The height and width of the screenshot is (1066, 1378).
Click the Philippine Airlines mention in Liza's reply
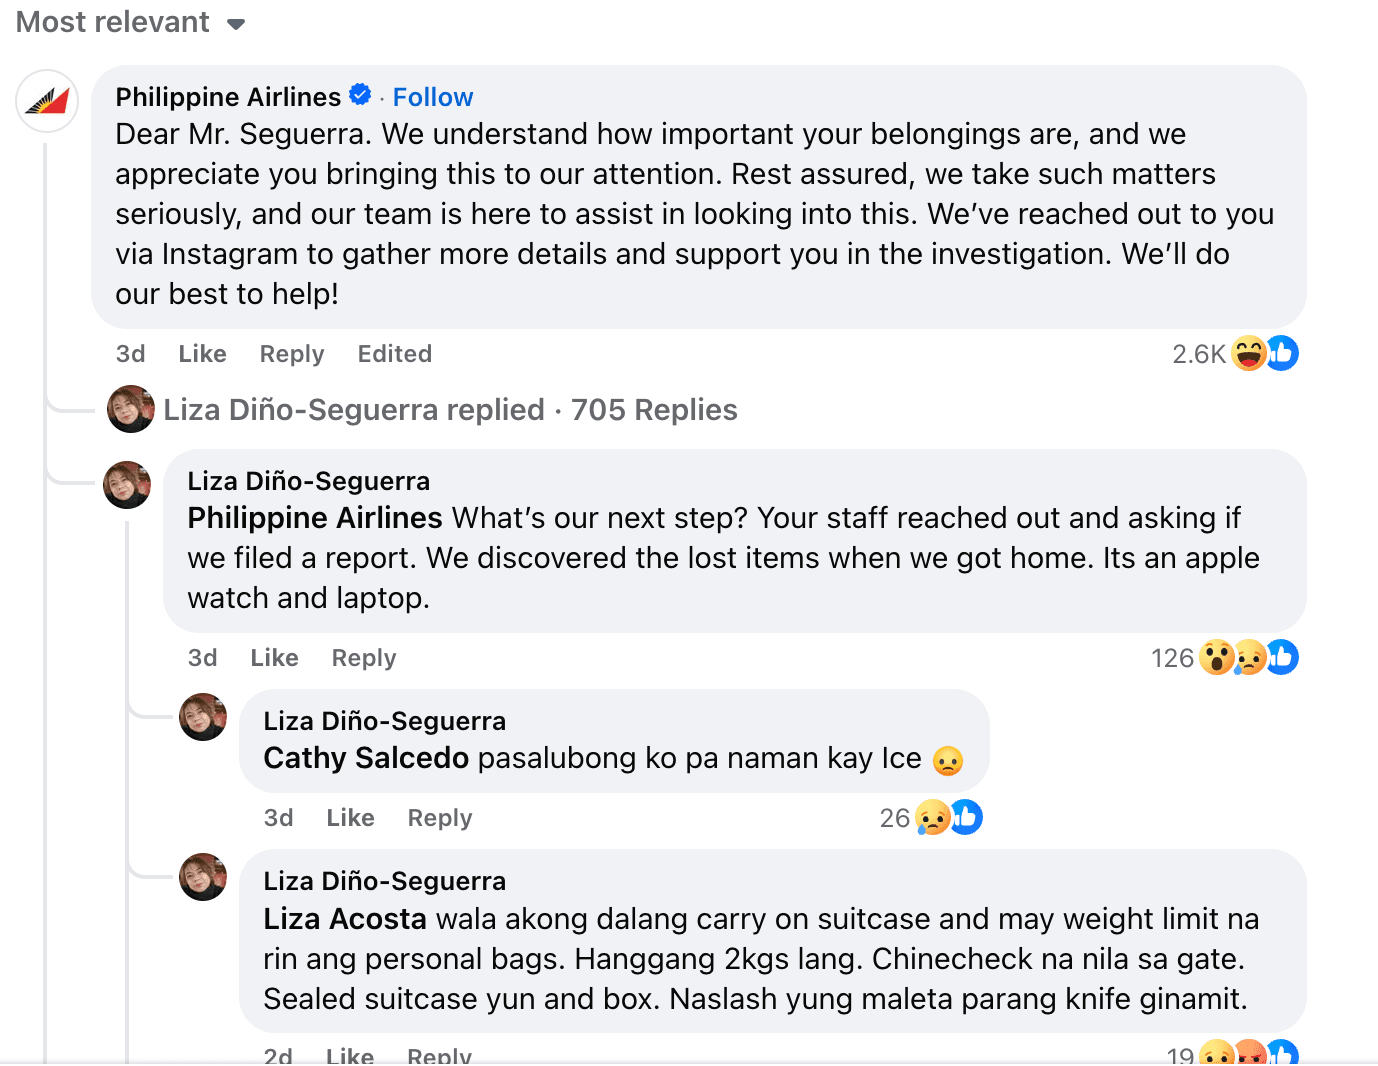tap(314, 518)
